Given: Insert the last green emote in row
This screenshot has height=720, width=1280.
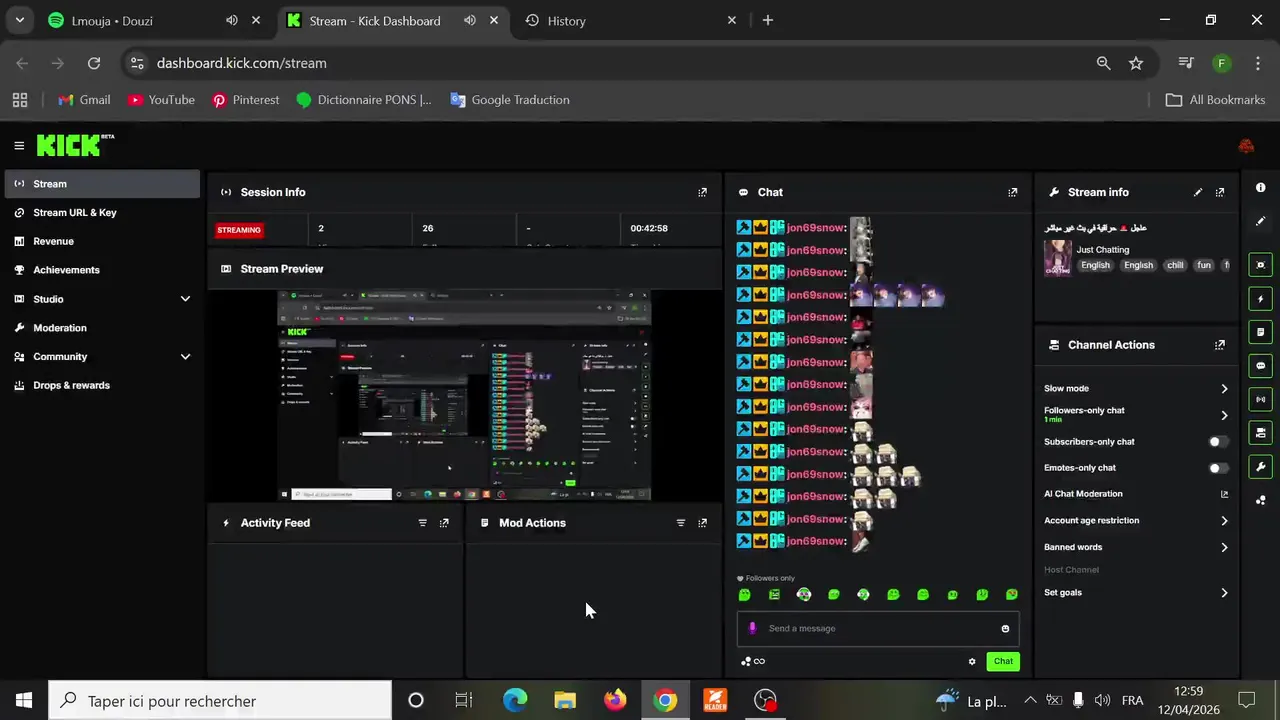Looking at the screenshot, I should [1012, 594].
